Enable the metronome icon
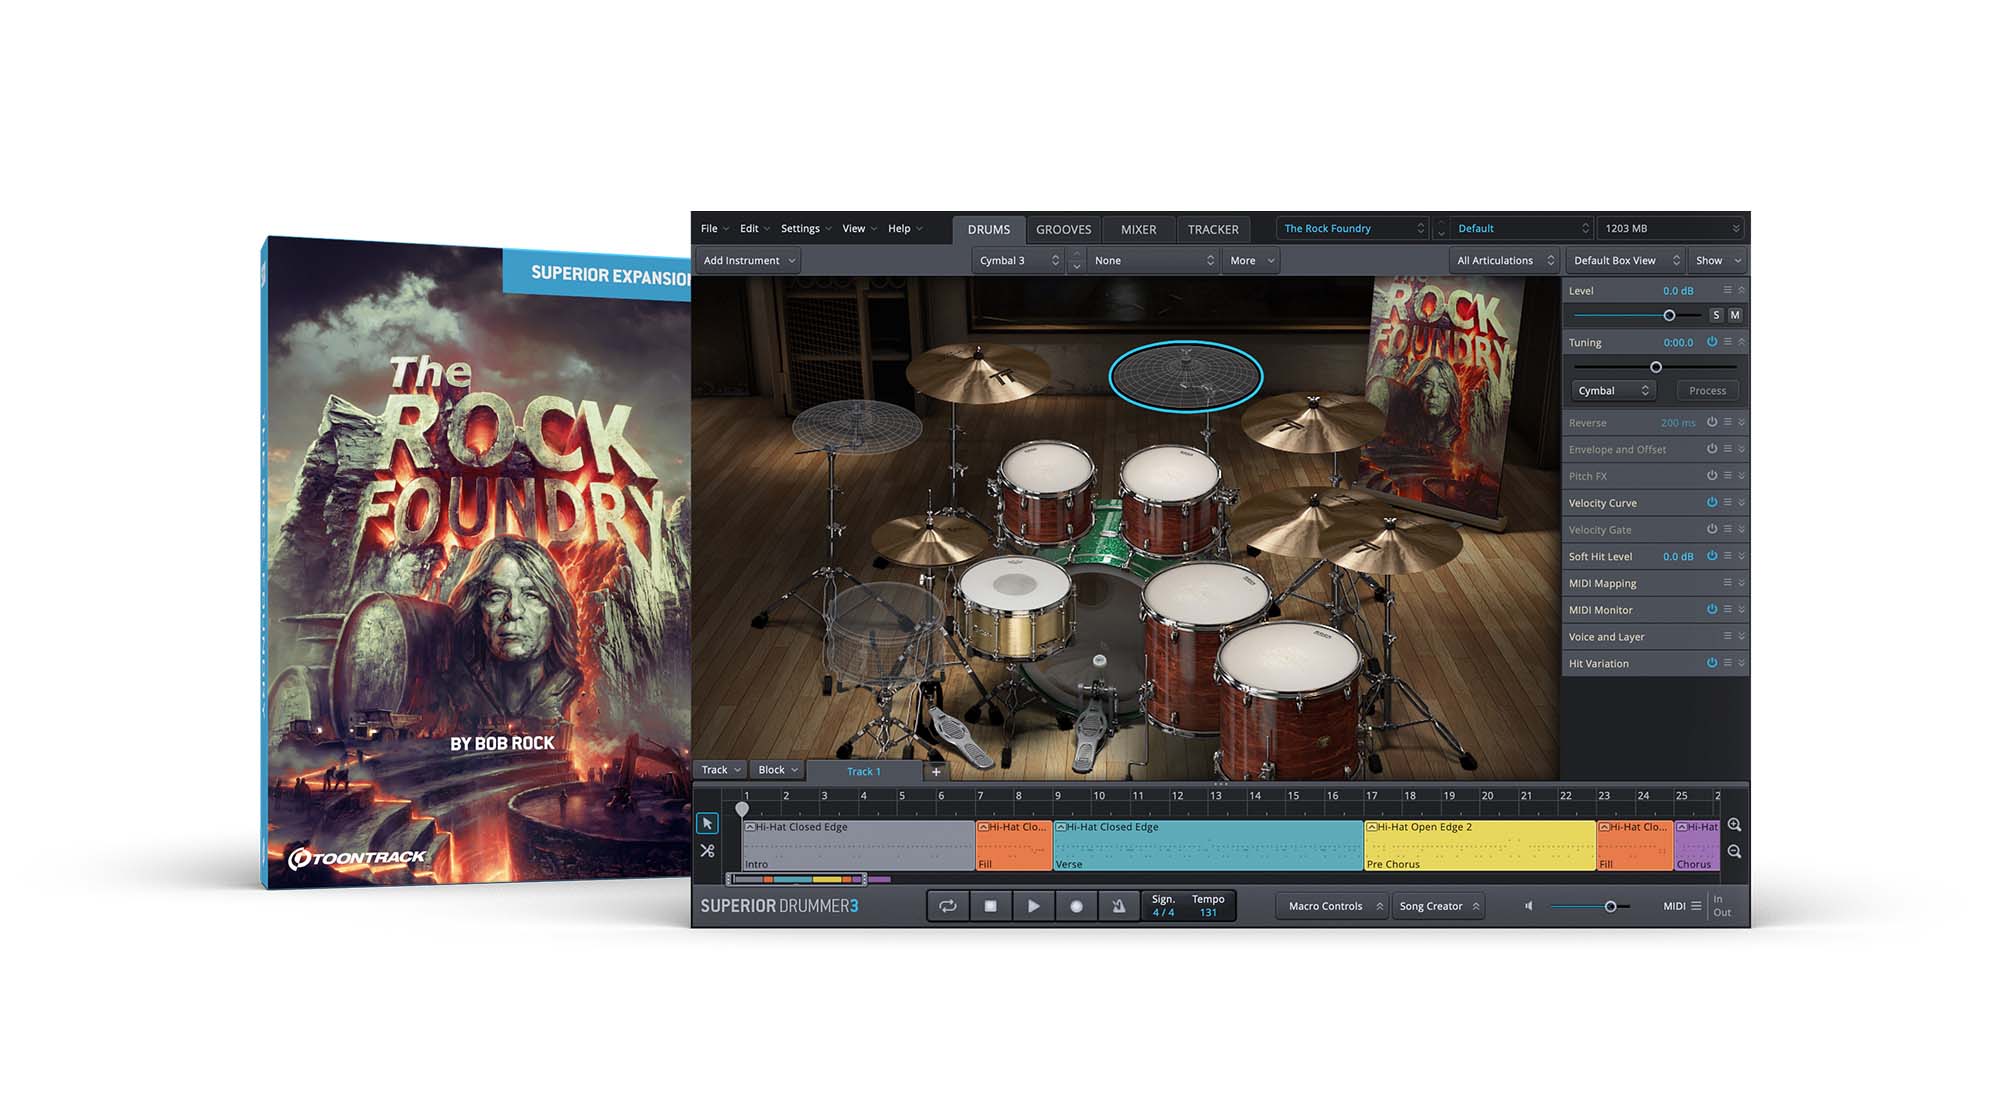Viewport: 2000px width, 1117px height. coord(1118,906)
